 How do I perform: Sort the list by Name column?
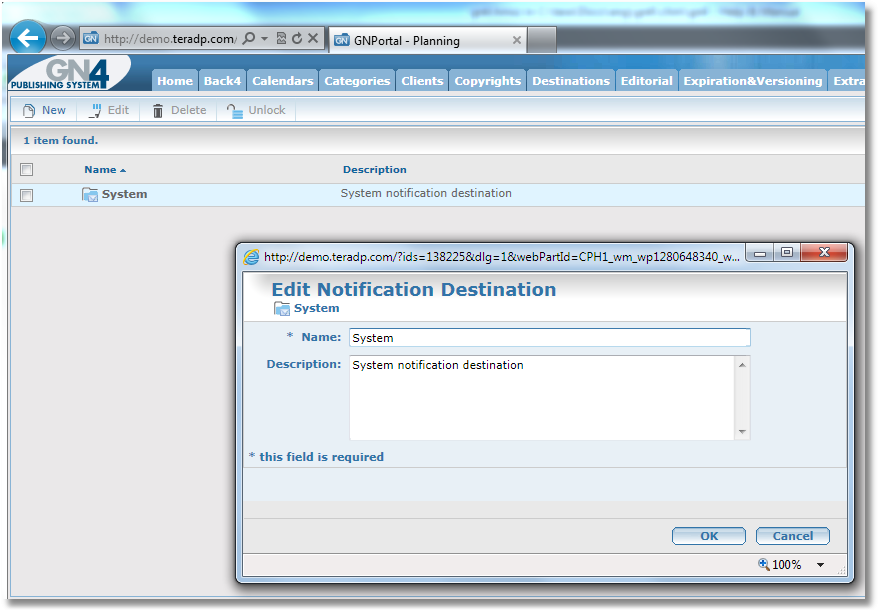(105, 169)
